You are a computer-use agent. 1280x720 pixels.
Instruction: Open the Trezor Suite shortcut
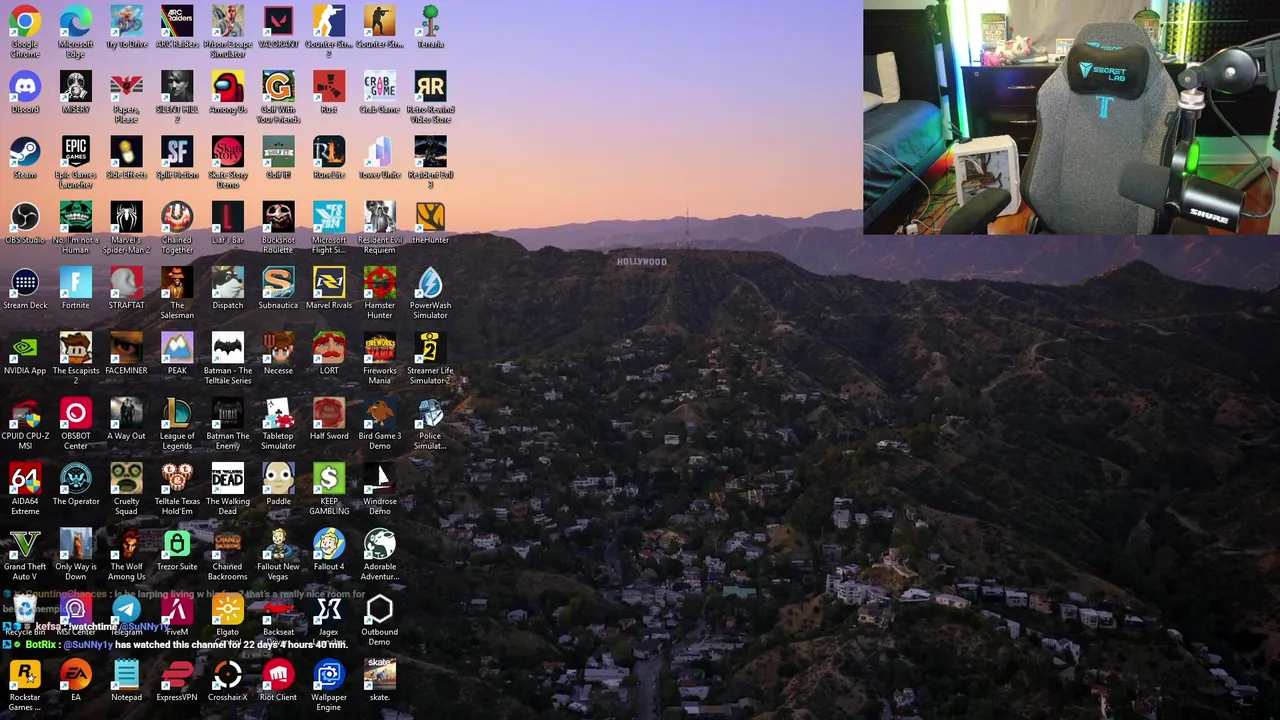pyautogui.click(x=177, y=550)
